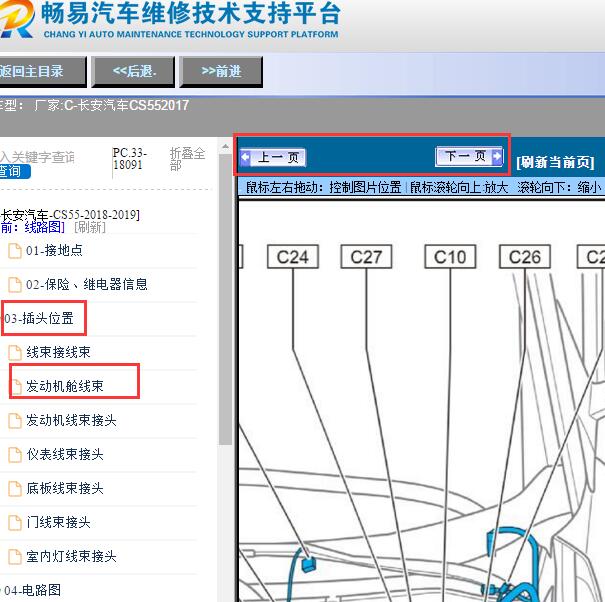The width and height of the screenshot is (605, 602).
Task: Open the 门线束接头 item
Action: coord(58,522)
